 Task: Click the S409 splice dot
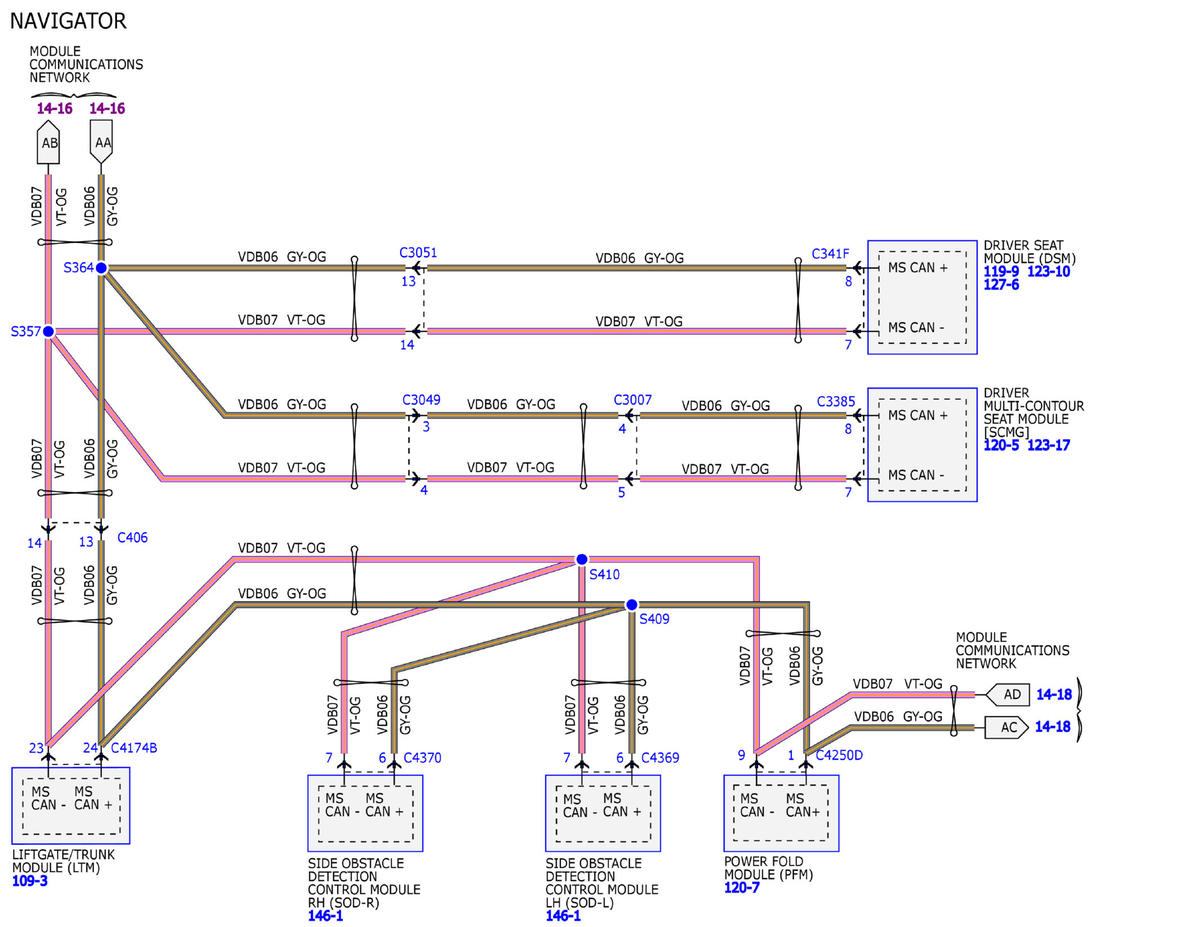point(631,604)
